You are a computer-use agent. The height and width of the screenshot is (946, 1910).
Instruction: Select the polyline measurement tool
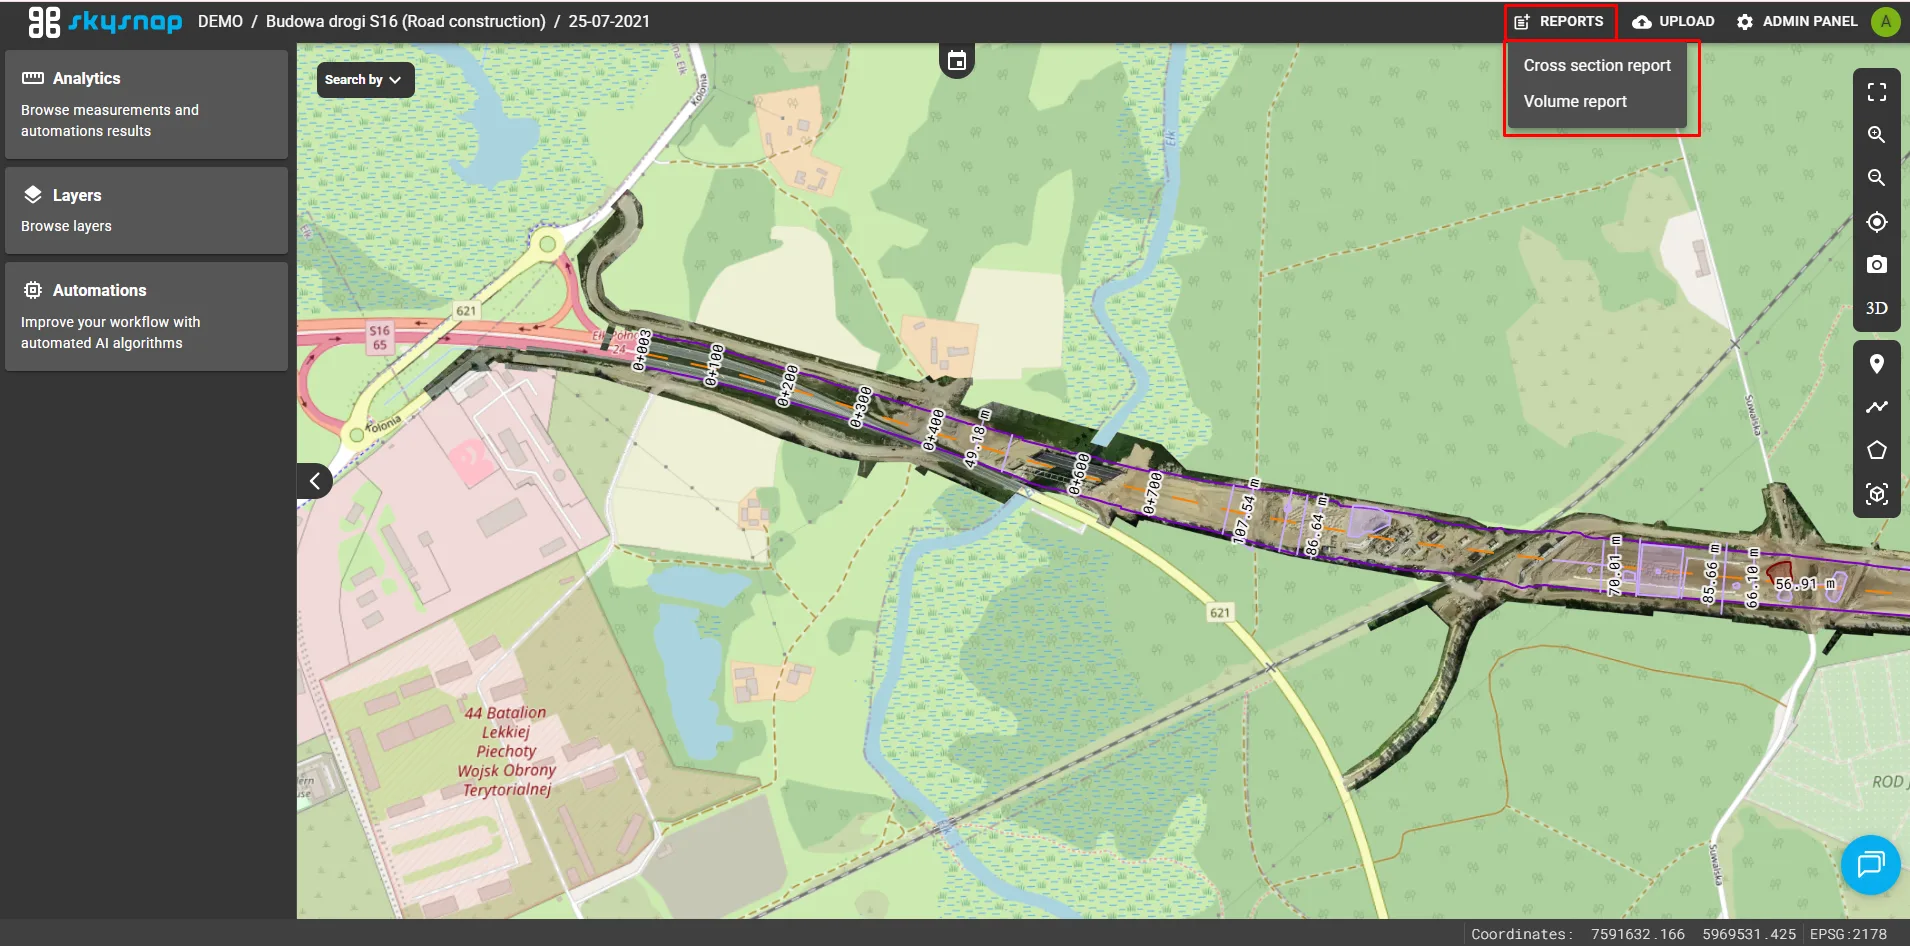coord(1876,407)
